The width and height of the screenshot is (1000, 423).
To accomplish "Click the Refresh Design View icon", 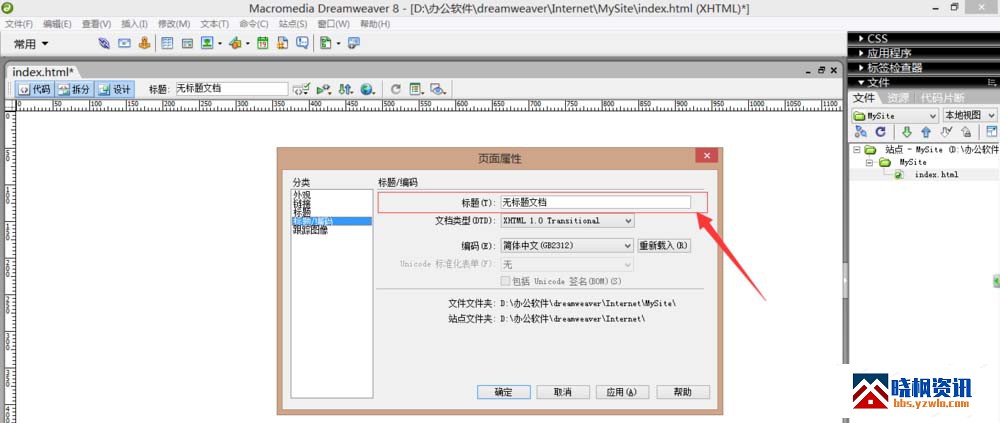I will pyautogui.click(x=396, y=89).
